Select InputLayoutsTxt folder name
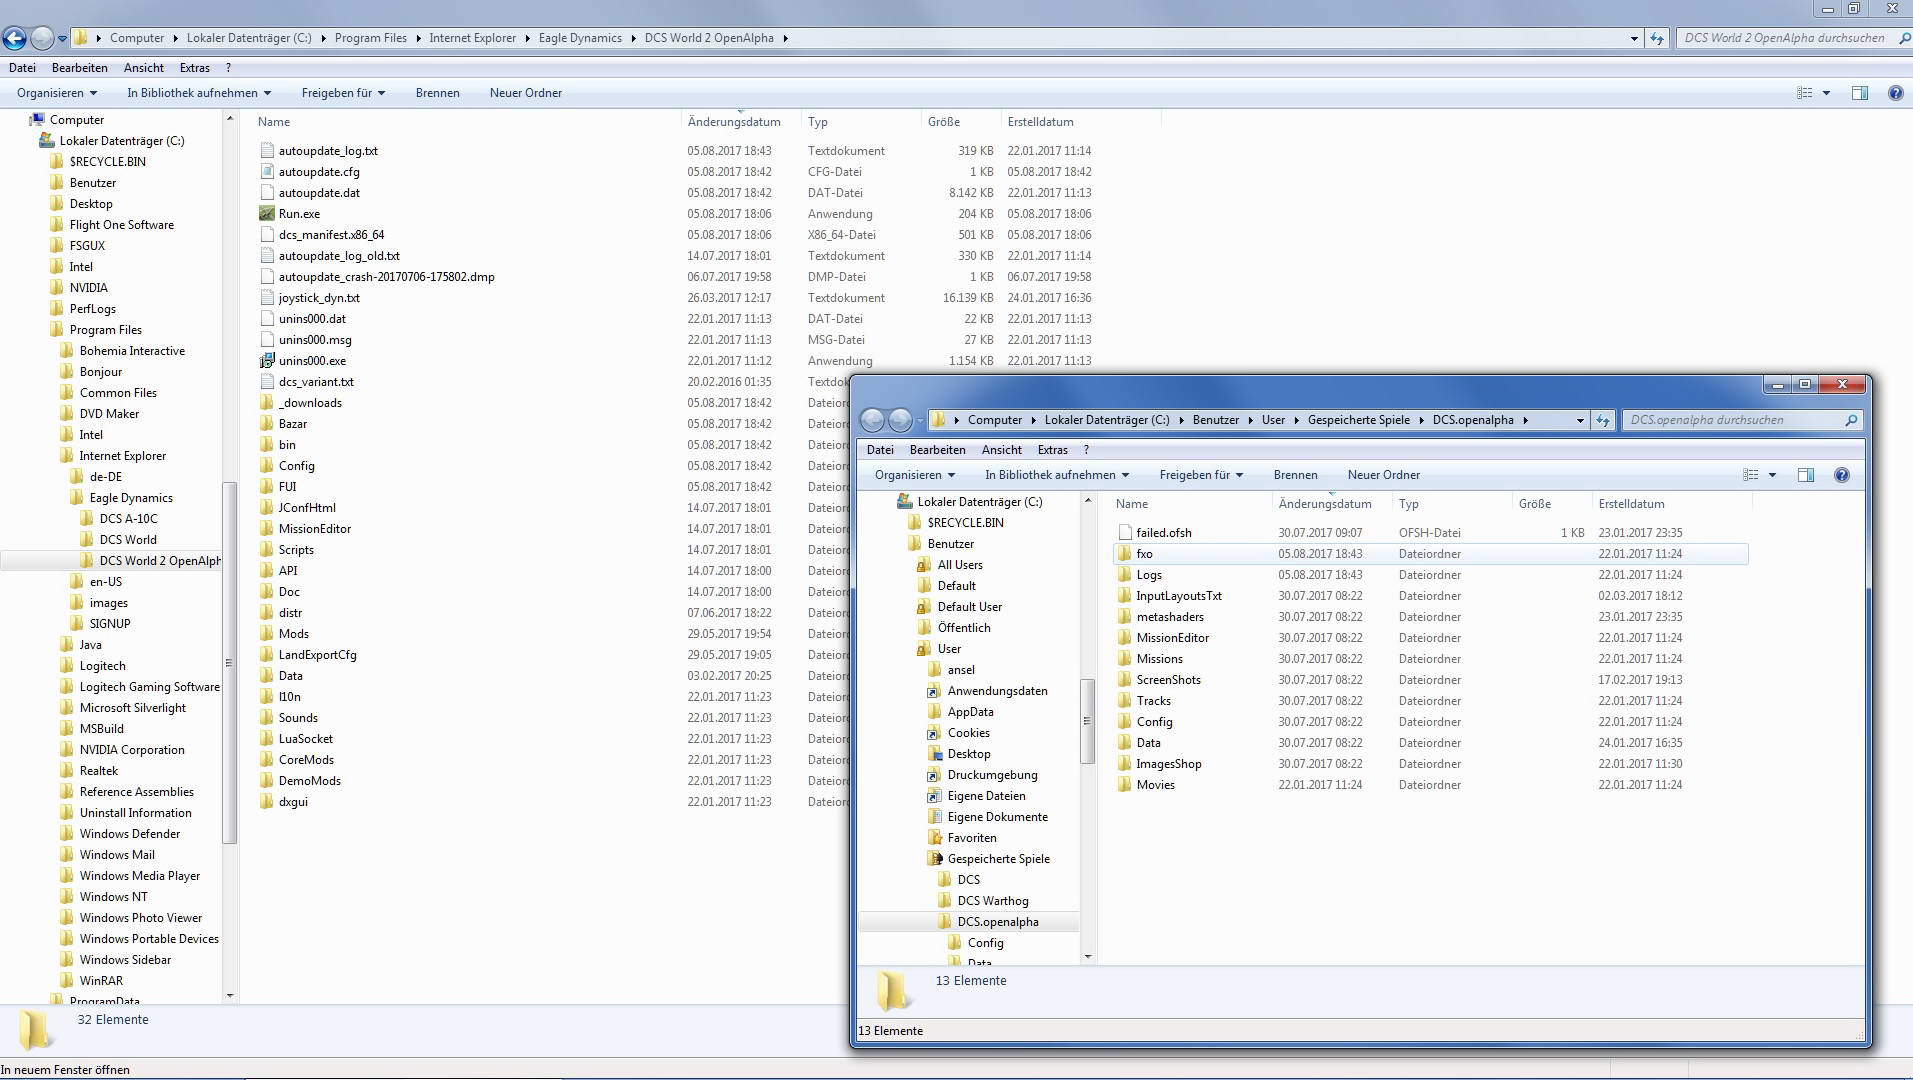The image size is (1913, 1080). [x=1179, y=595]
